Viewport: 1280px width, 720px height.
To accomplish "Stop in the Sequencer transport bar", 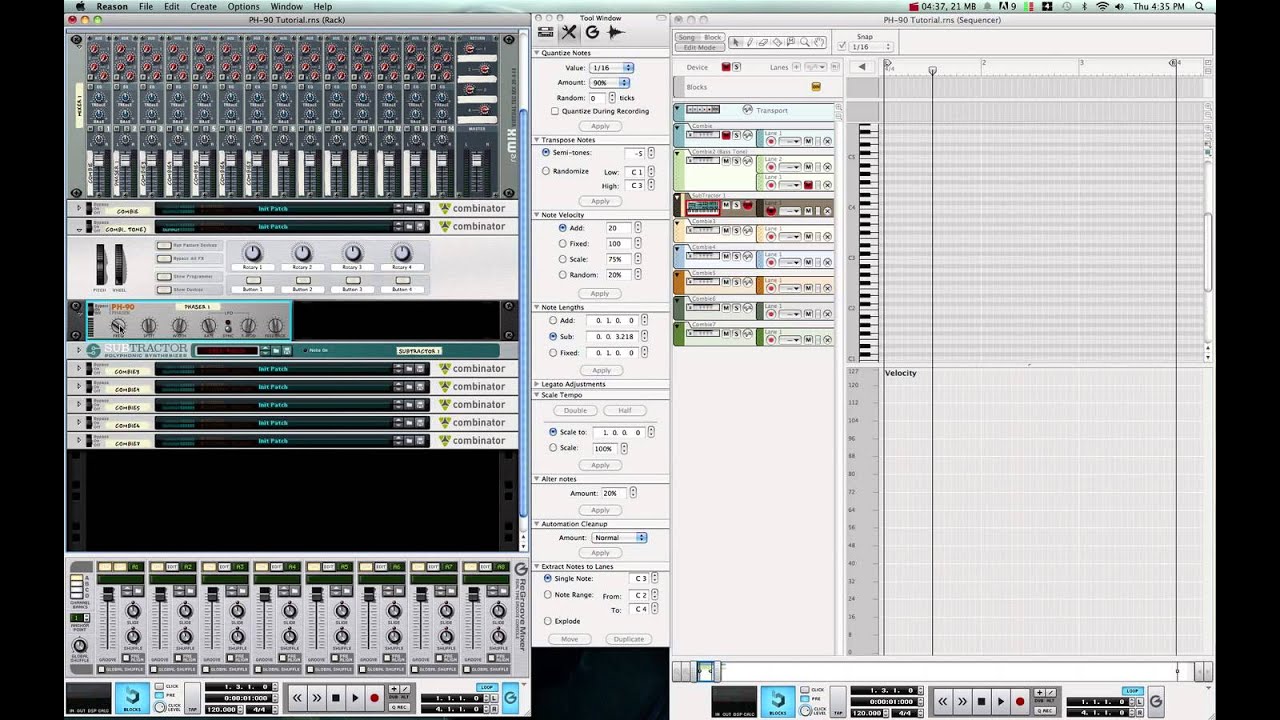I will (982, 702).
